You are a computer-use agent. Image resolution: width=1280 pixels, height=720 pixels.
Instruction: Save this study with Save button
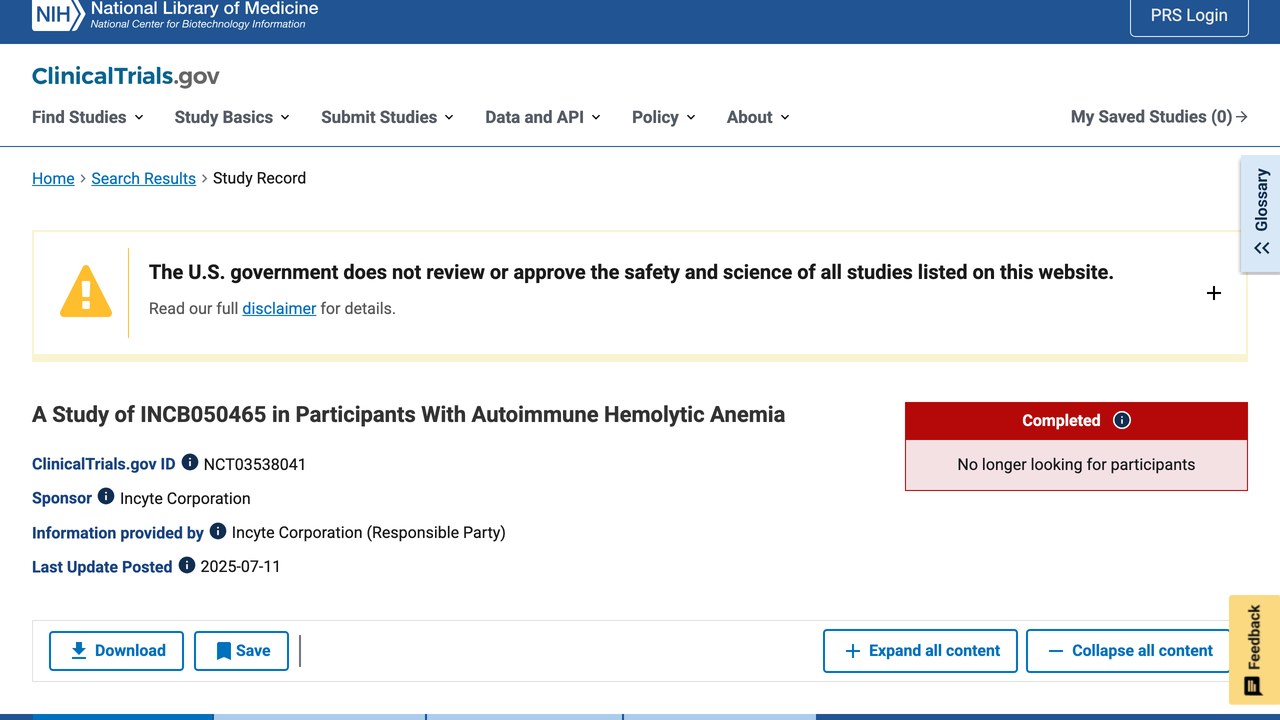241,651
